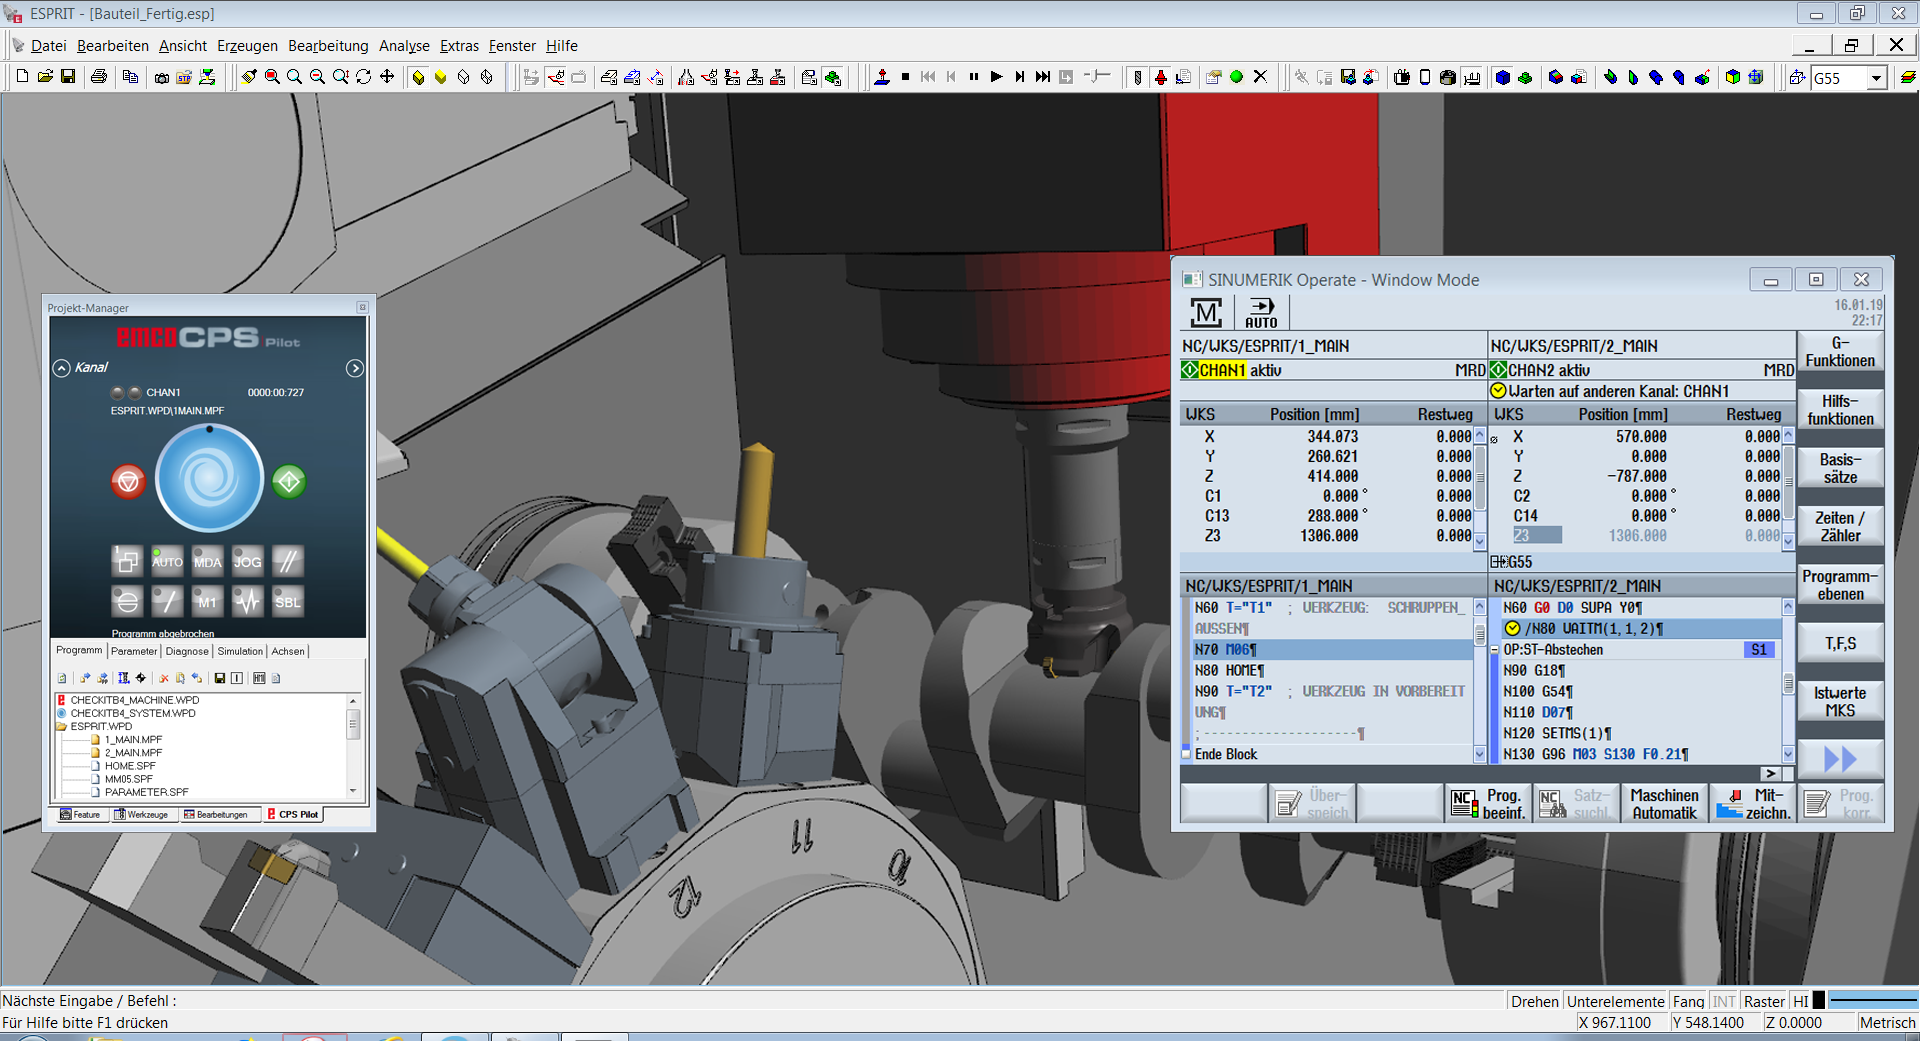Screen dimensions: 1920x1041
Task: Click the Save diskette icon in main toolbar
Action: [68, 77]
